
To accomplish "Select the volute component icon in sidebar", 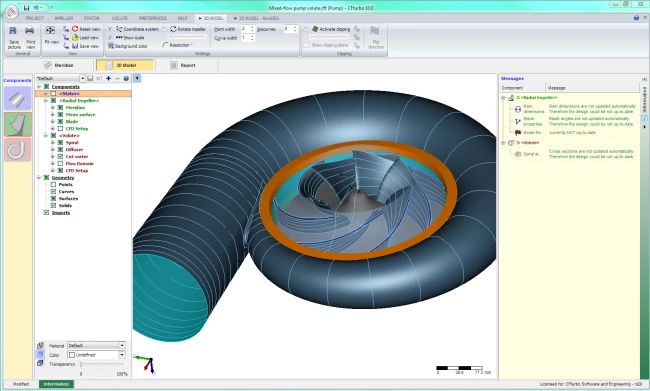I will point(17,149).
